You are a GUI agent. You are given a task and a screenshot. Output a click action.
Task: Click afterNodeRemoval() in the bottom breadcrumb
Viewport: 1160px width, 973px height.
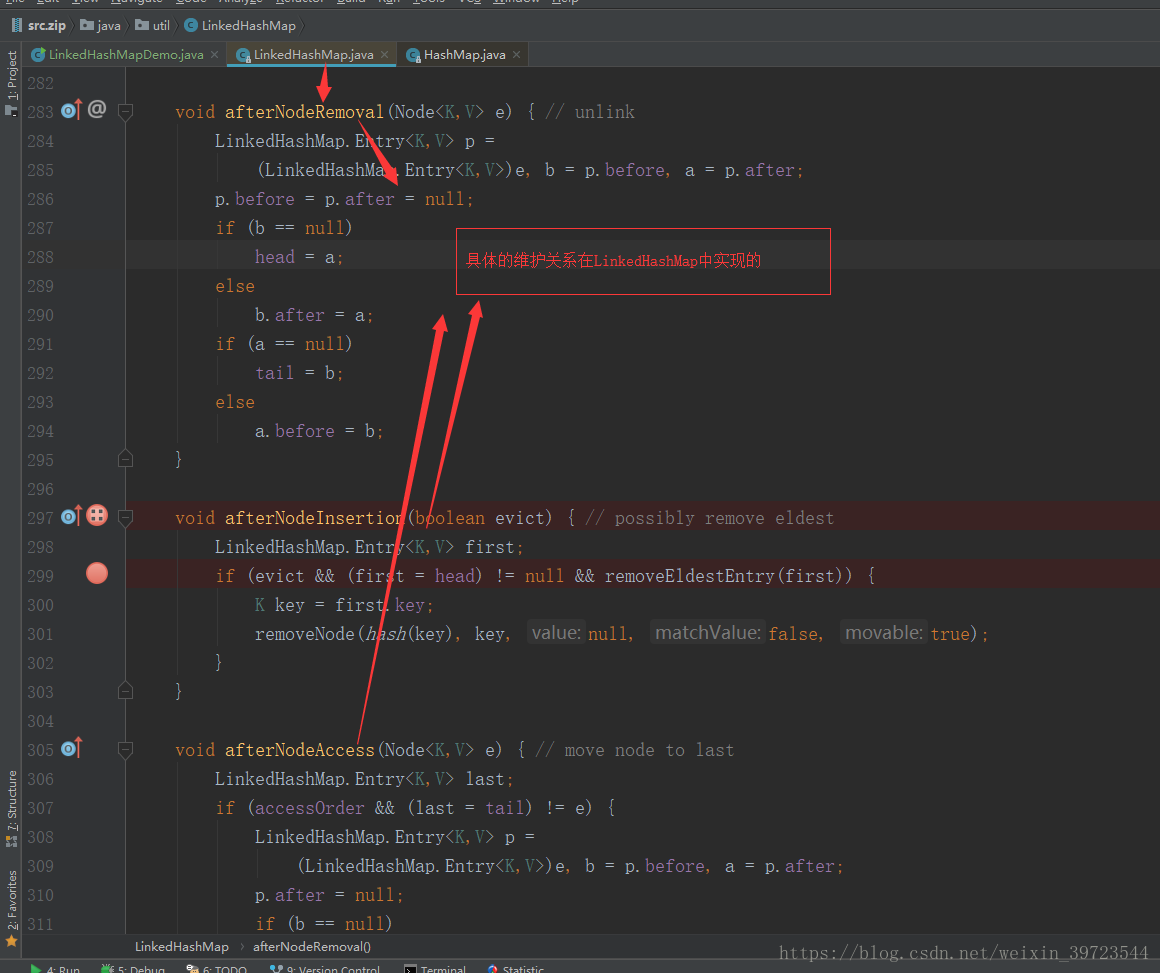pyautogui.click(x=311, y=946)
